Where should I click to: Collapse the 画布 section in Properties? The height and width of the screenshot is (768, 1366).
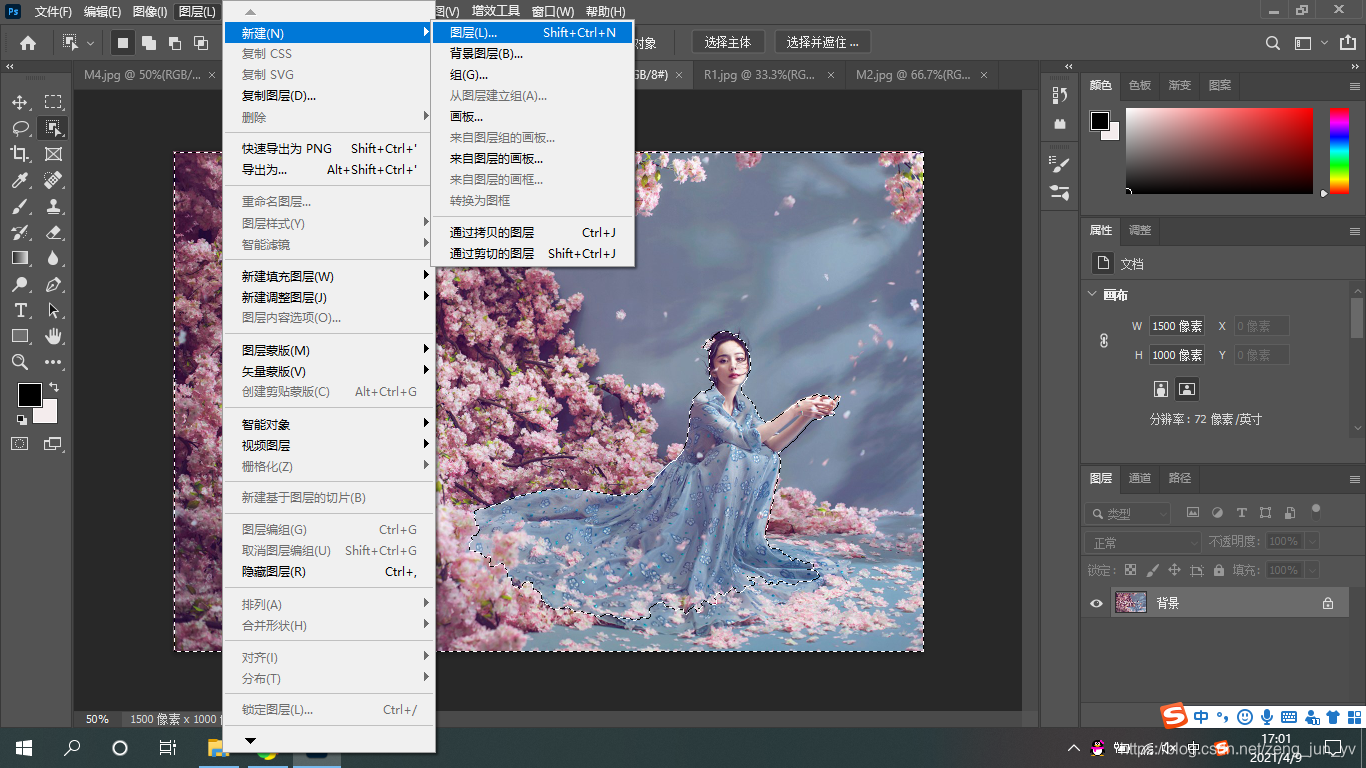(x=1093, y=293)
